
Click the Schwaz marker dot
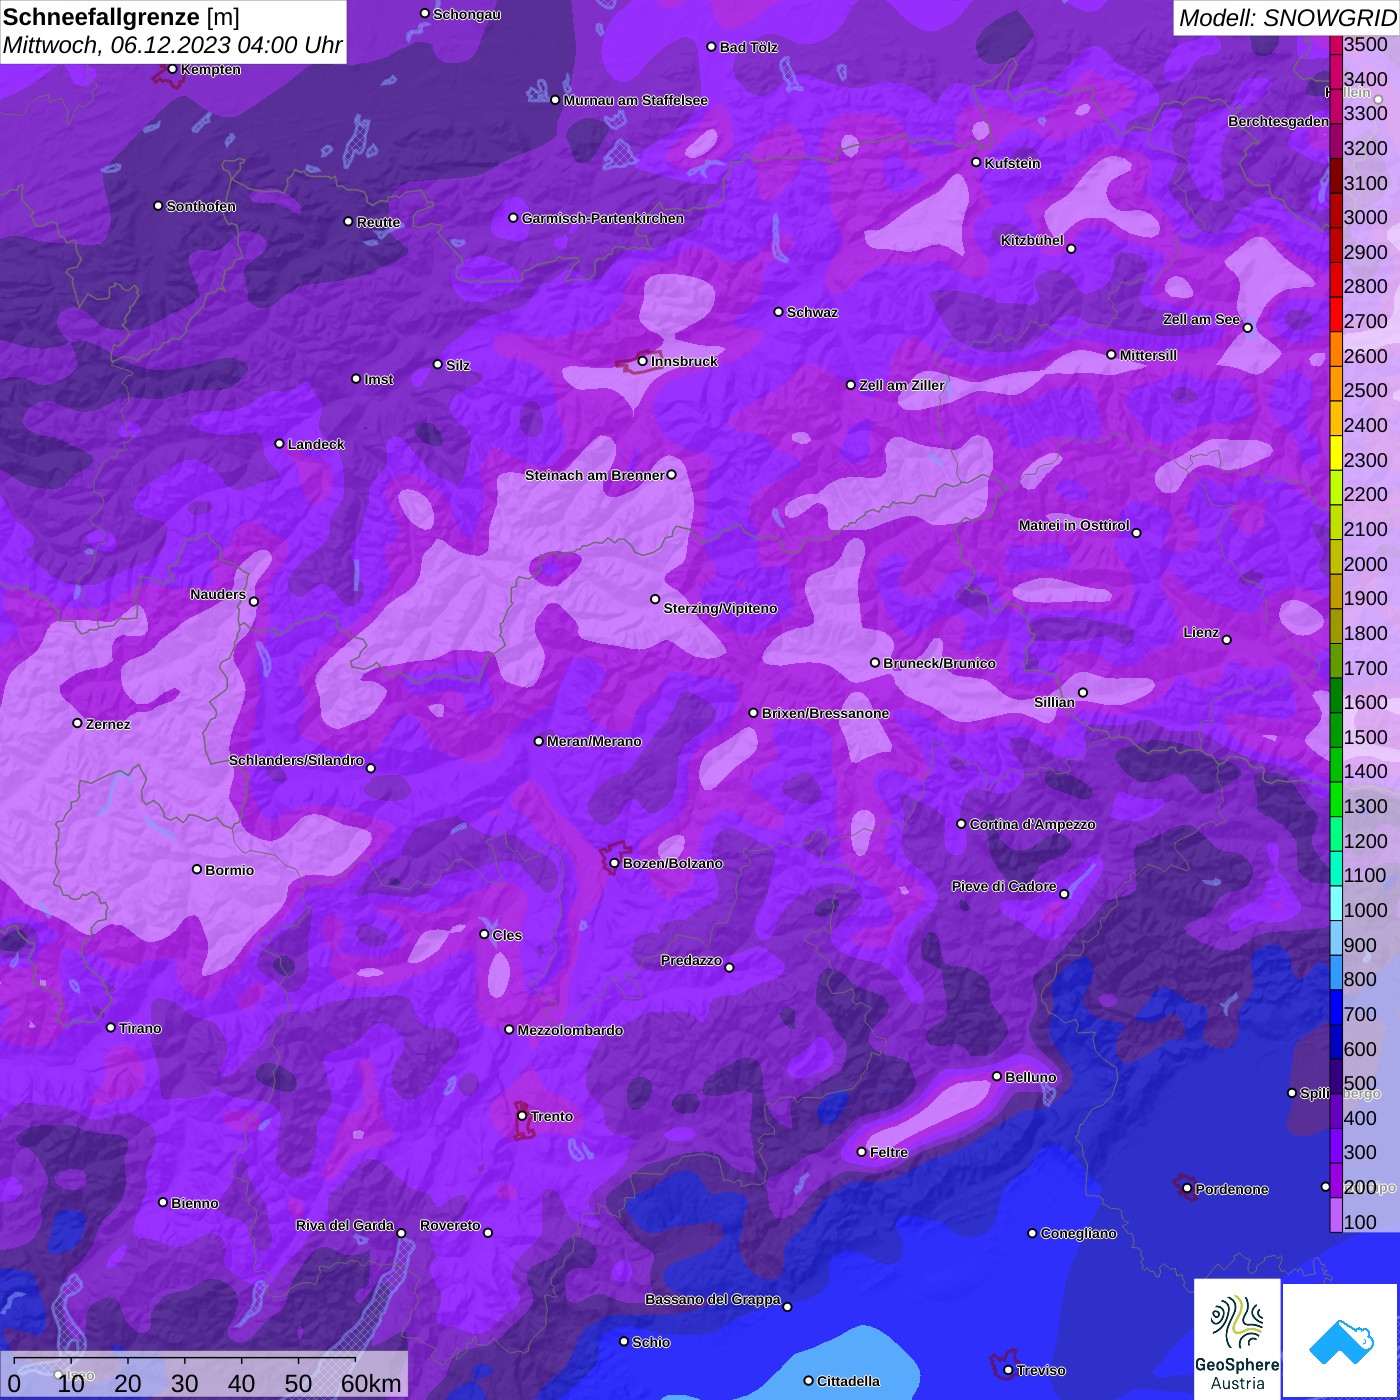tap(779, 312)
